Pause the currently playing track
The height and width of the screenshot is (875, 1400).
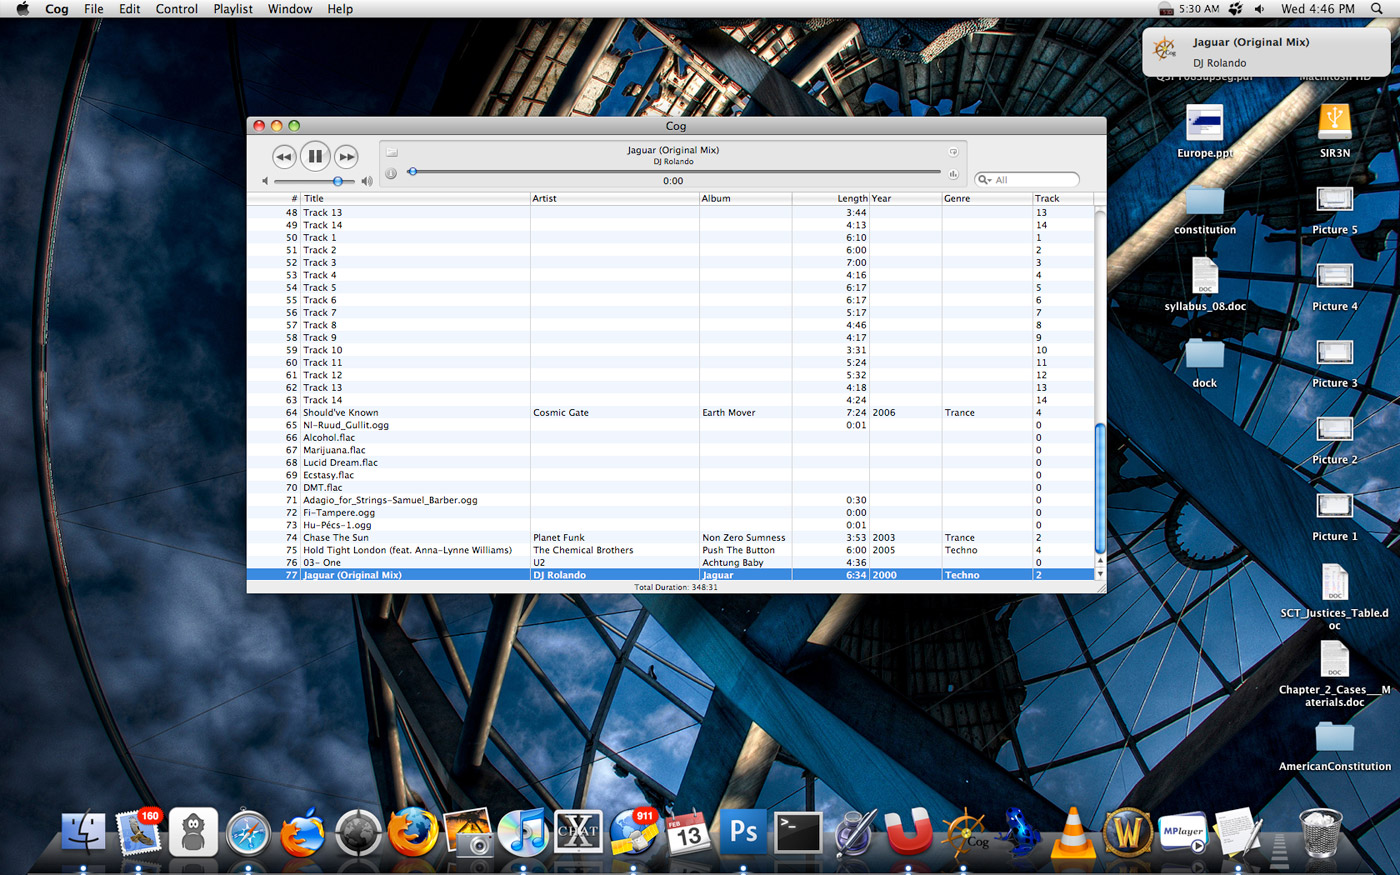pos(315,156)
